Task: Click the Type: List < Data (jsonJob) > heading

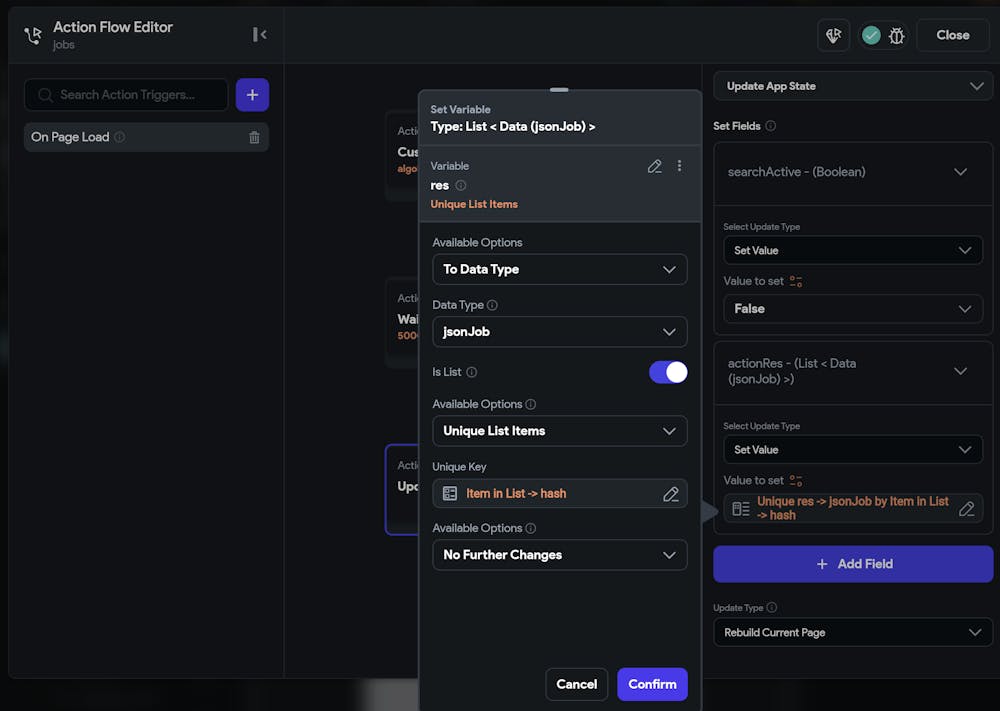Action: pos(513,127)
